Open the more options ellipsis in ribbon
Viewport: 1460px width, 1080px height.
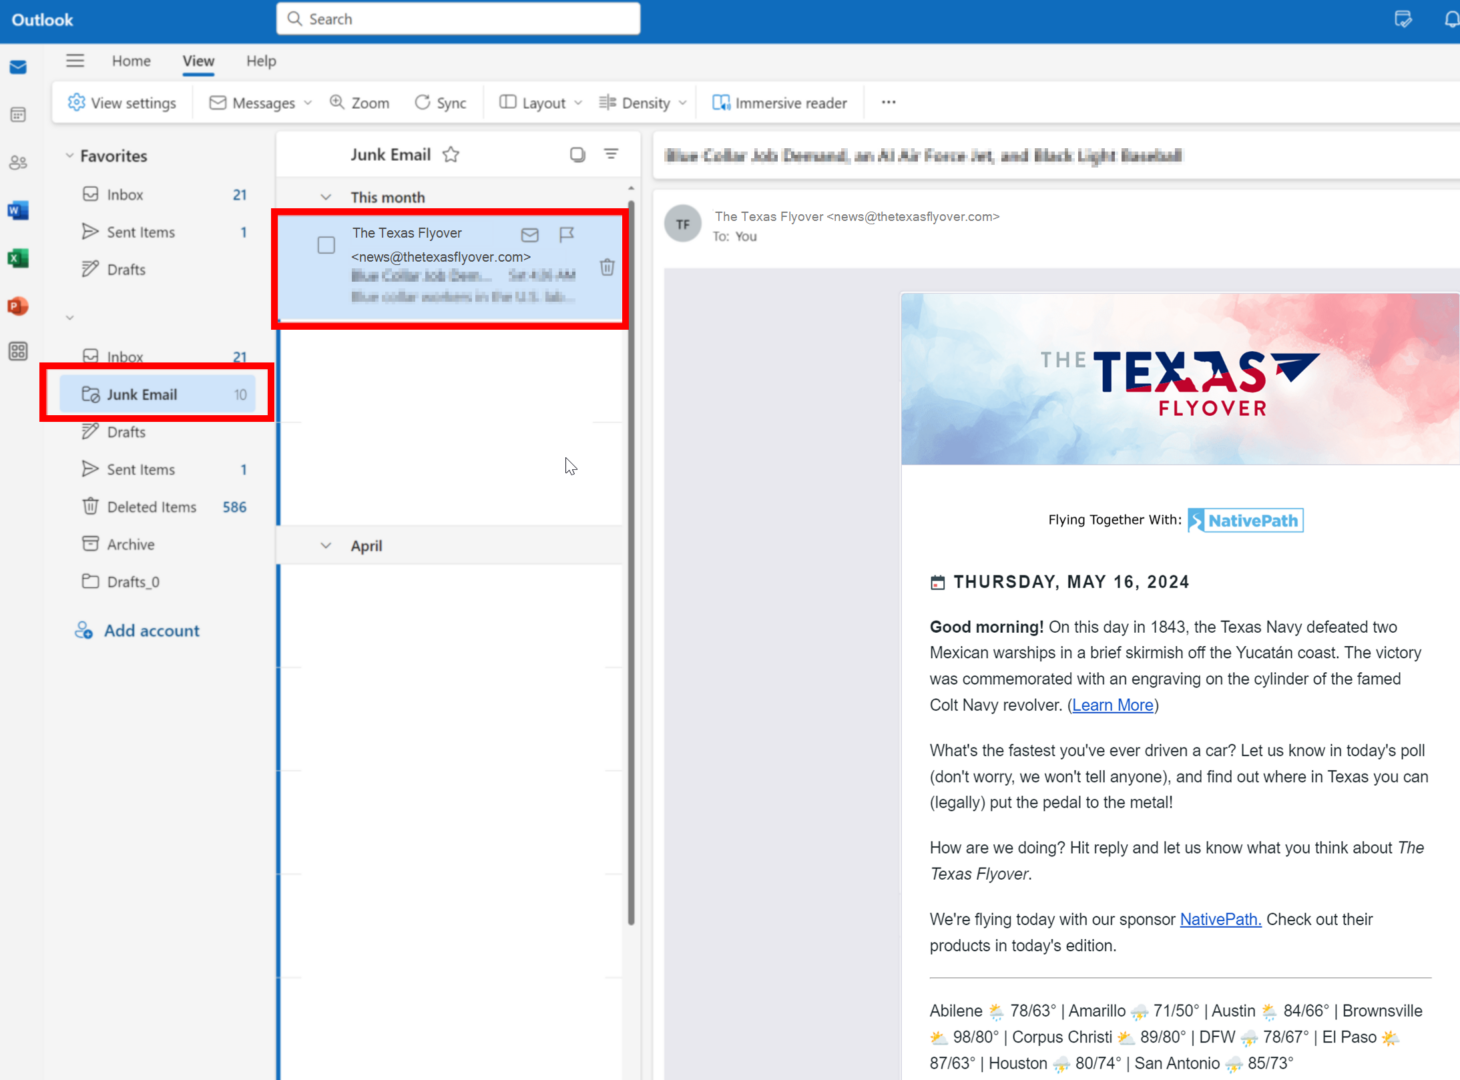(889, 102)
